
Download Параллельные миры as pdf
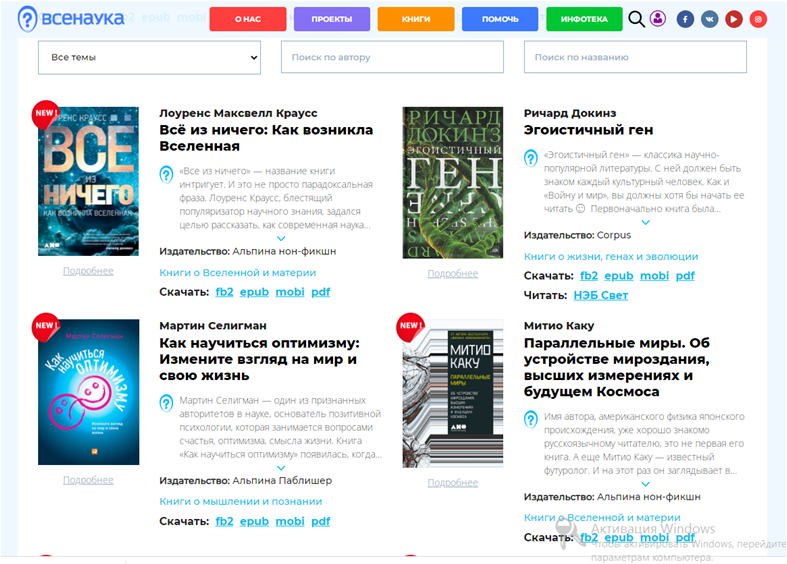click(685, 537)
